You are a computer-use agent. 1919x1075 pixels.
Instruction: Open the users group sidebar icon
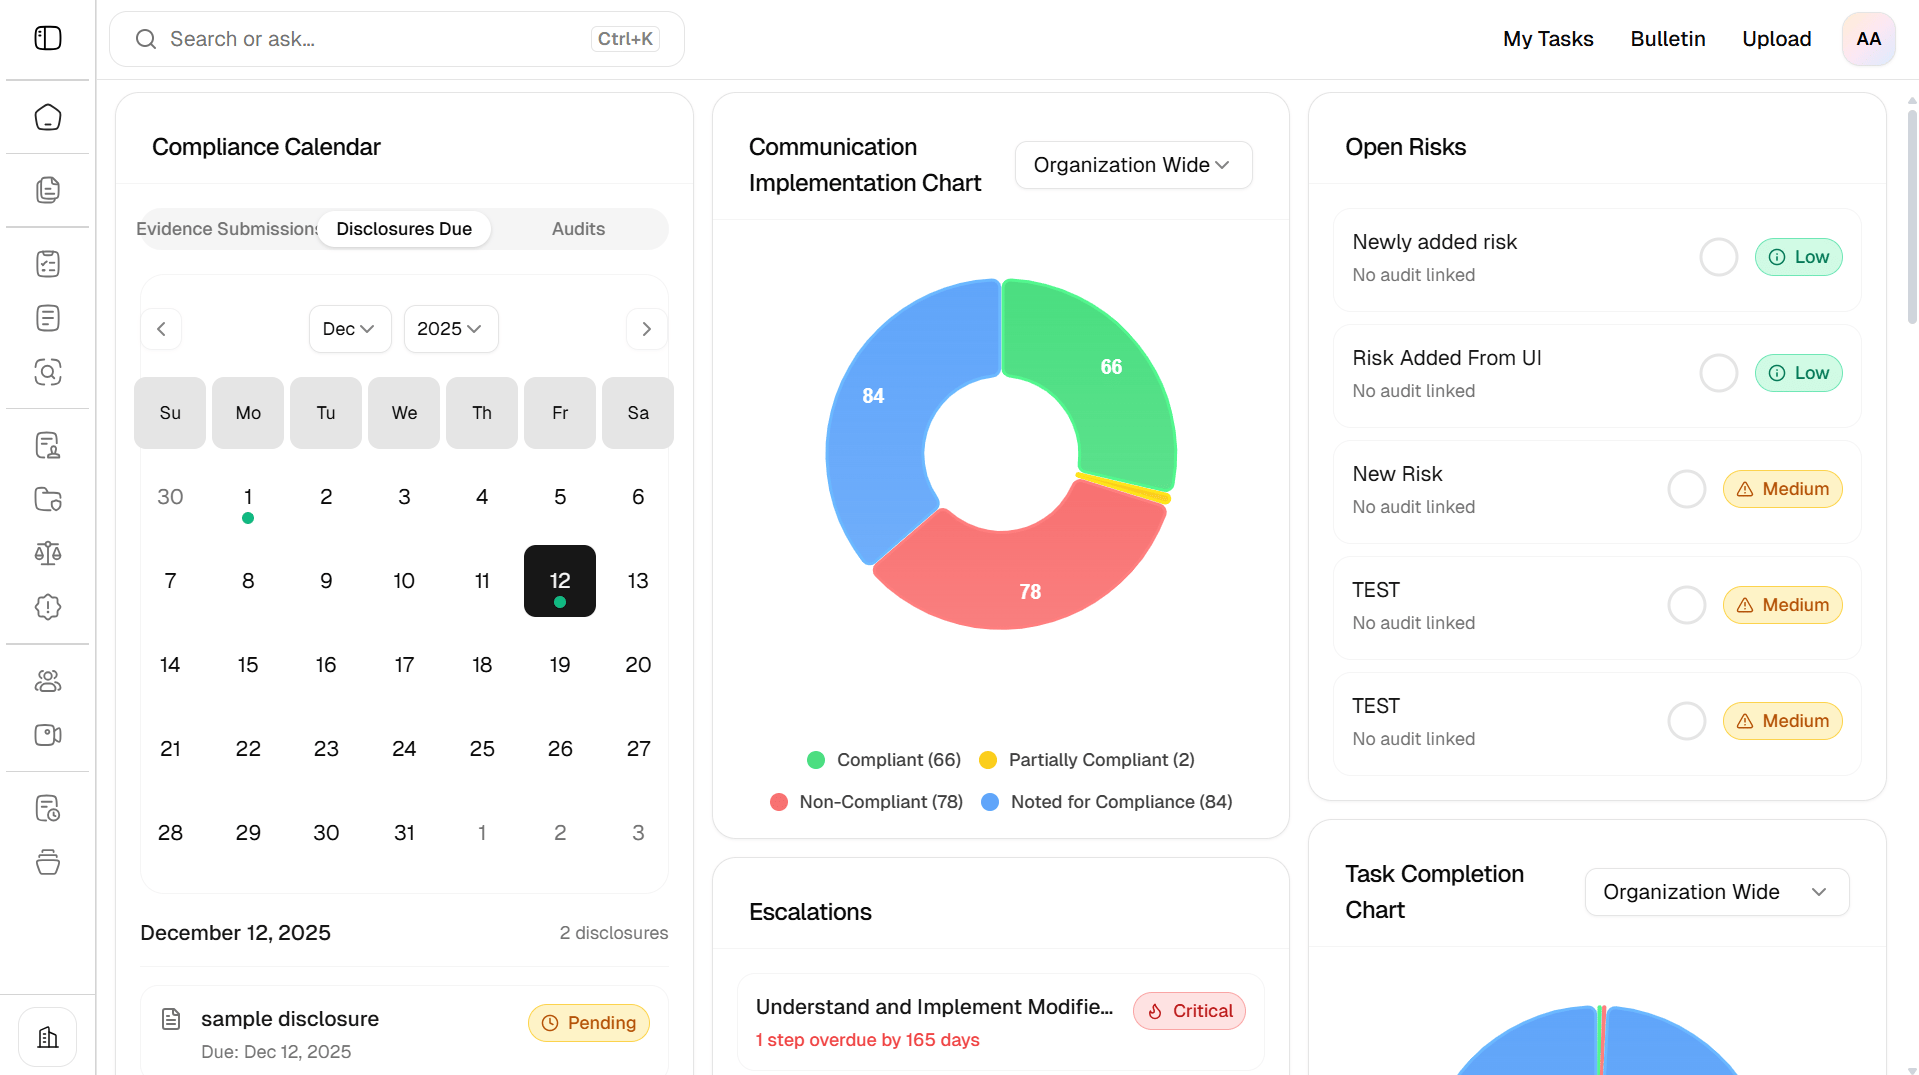tap(48, 681)
